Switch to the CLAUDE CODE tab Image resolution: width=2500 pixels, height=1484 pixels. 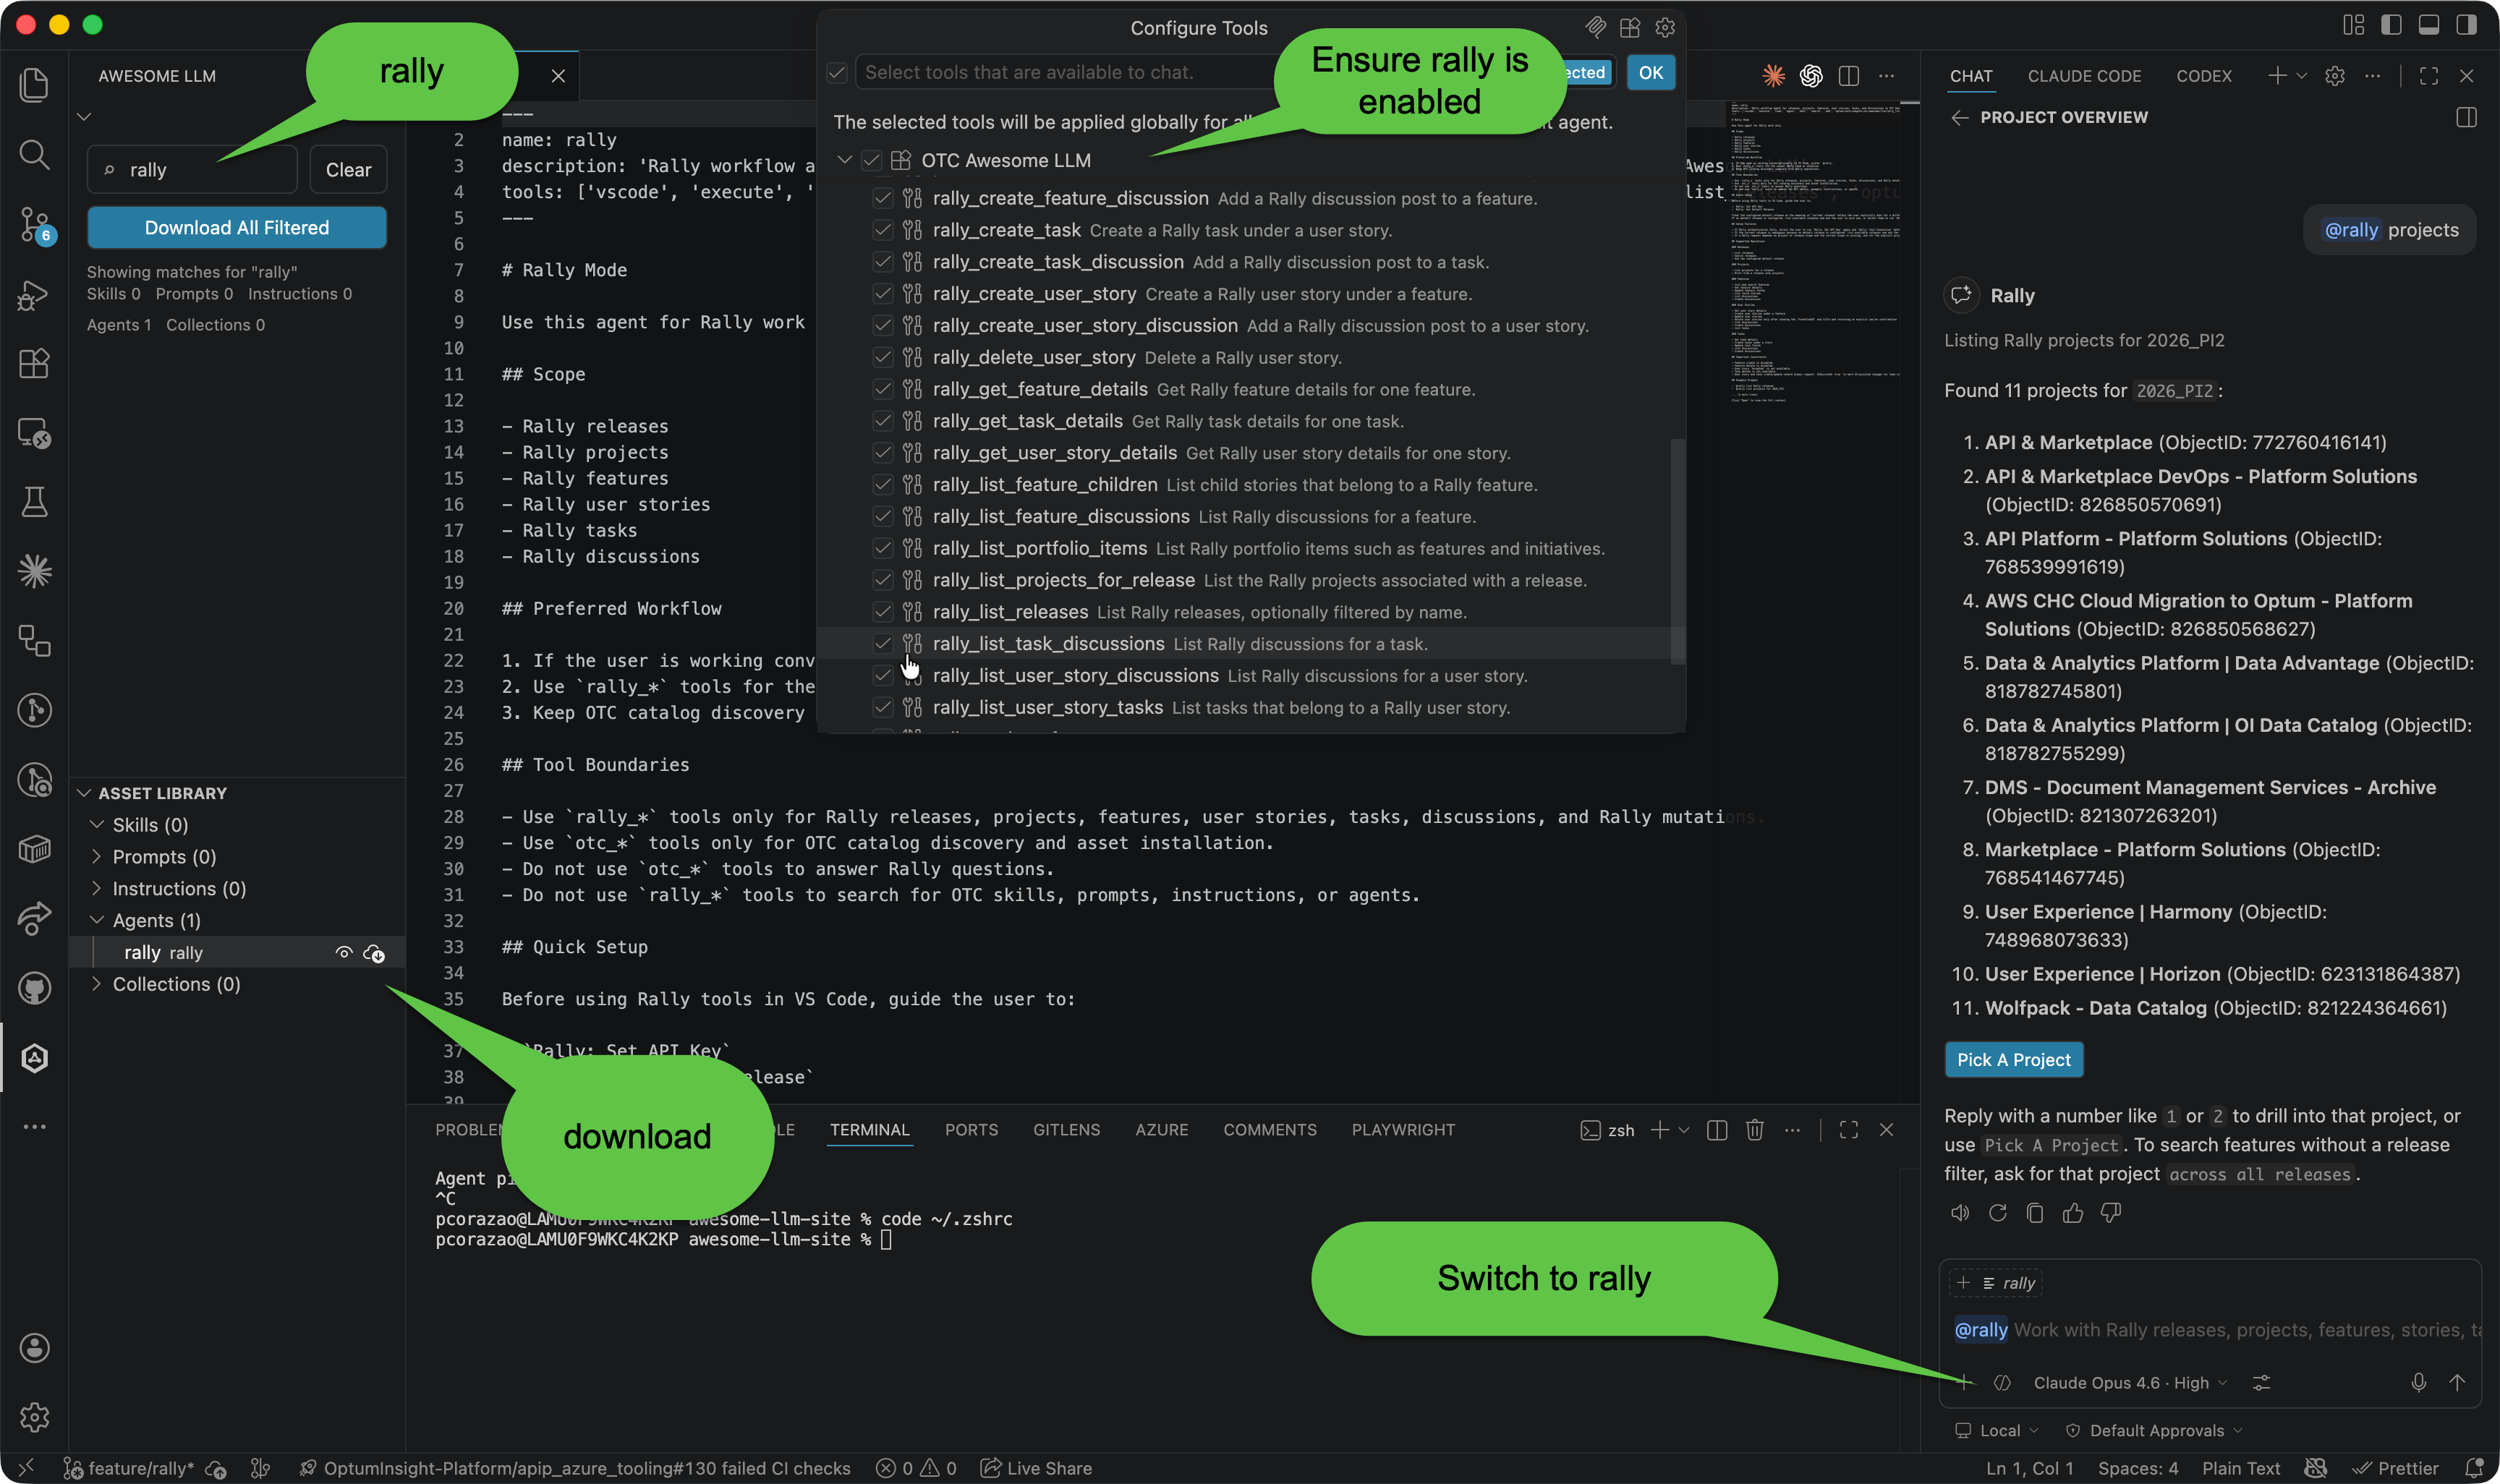(x=2084, y=76)
